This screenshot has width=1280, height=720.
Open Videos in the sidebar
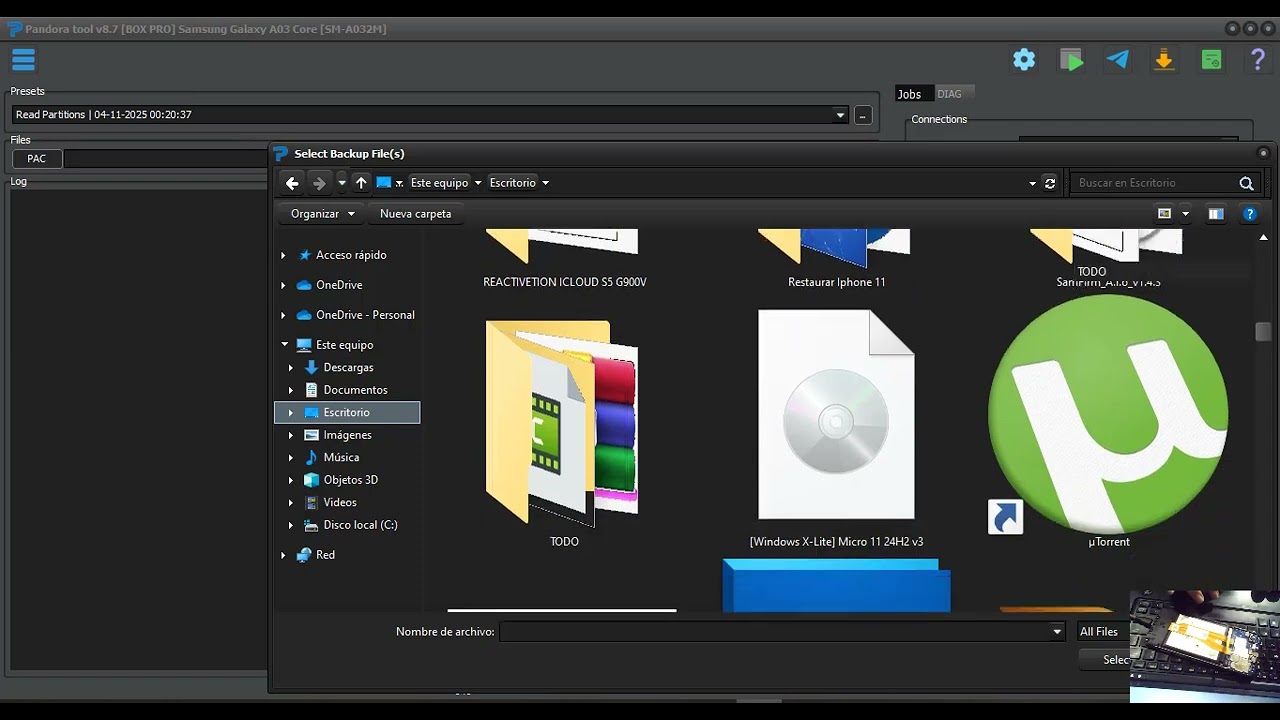point(340,503)
